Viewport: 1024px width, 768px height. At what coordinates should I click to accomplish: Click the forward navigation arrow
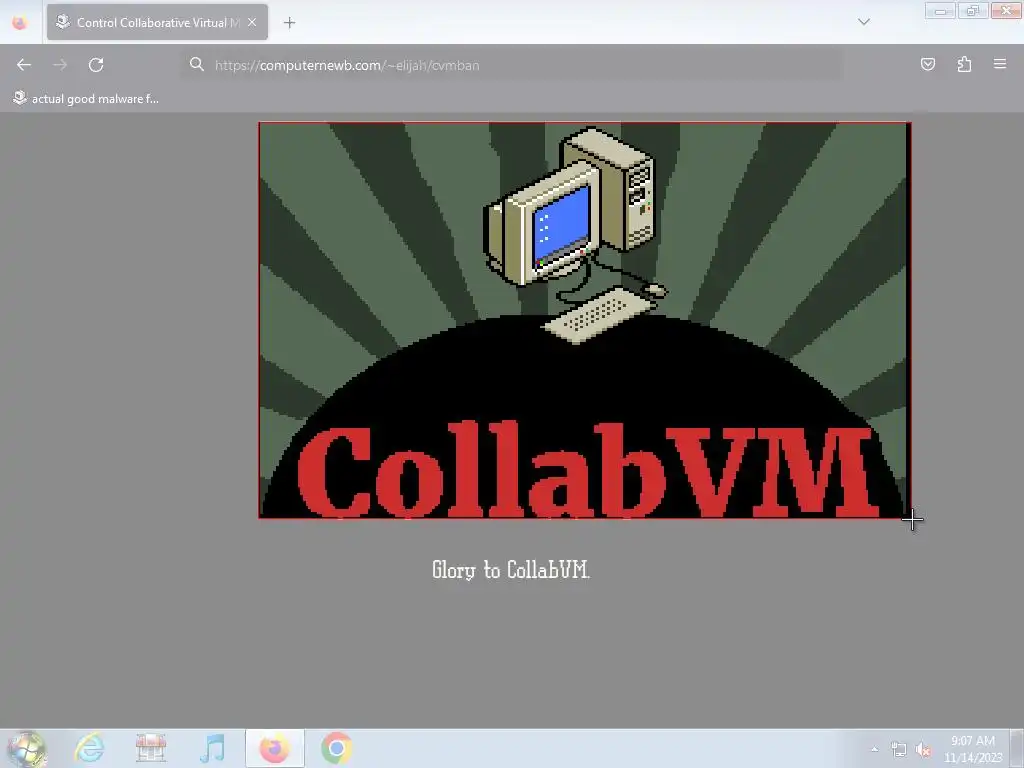pyautogui.click(x=60, y=65)
